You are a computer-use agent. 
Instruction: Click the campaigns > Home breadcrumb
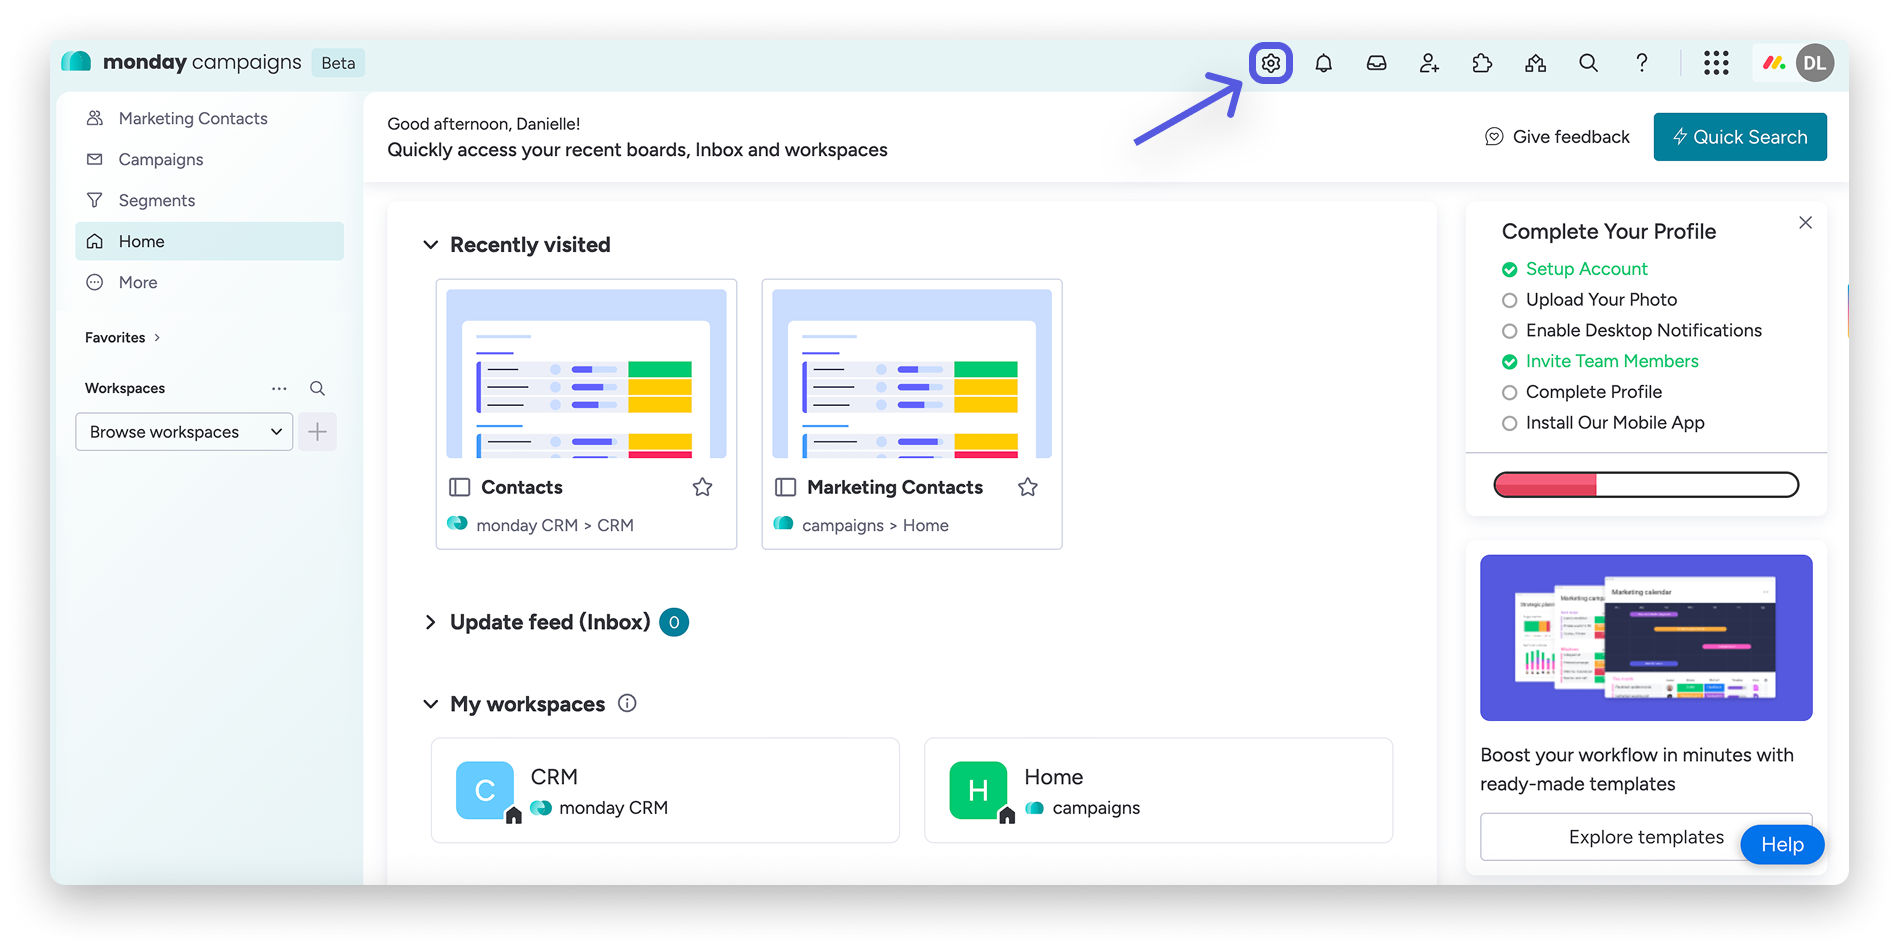point(875,525)
